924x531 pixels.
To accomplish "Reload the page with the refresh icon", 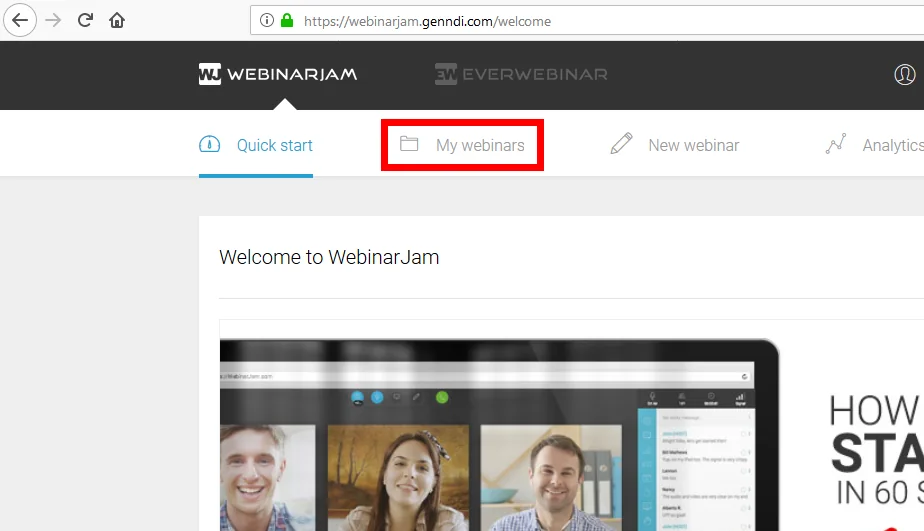I will (85, 20).
